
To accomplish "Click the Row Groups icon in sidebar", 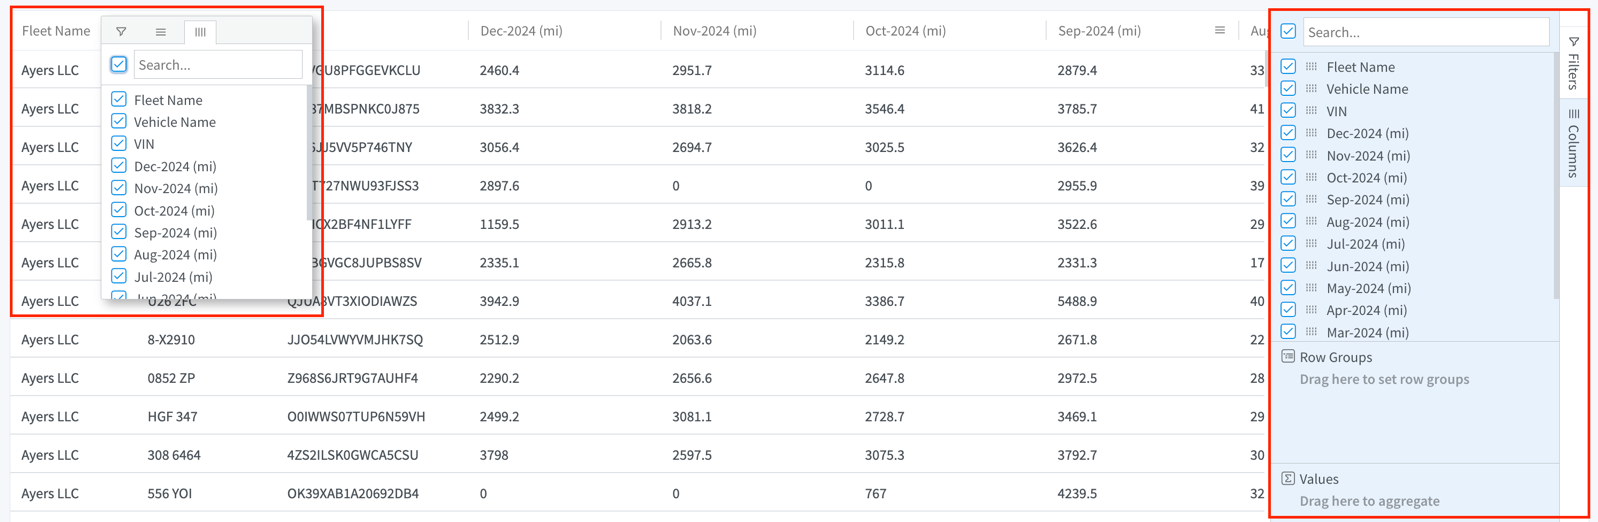I will pos(1288,356).
